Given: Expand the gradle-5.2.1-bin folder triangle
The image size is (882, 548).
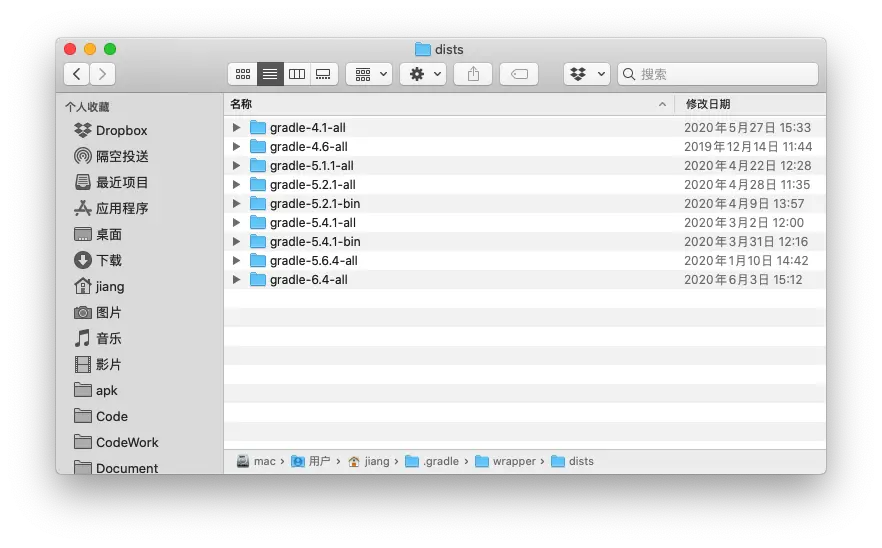Looking at the screenshot, I should pyautogui.click(x=236, y=204).
